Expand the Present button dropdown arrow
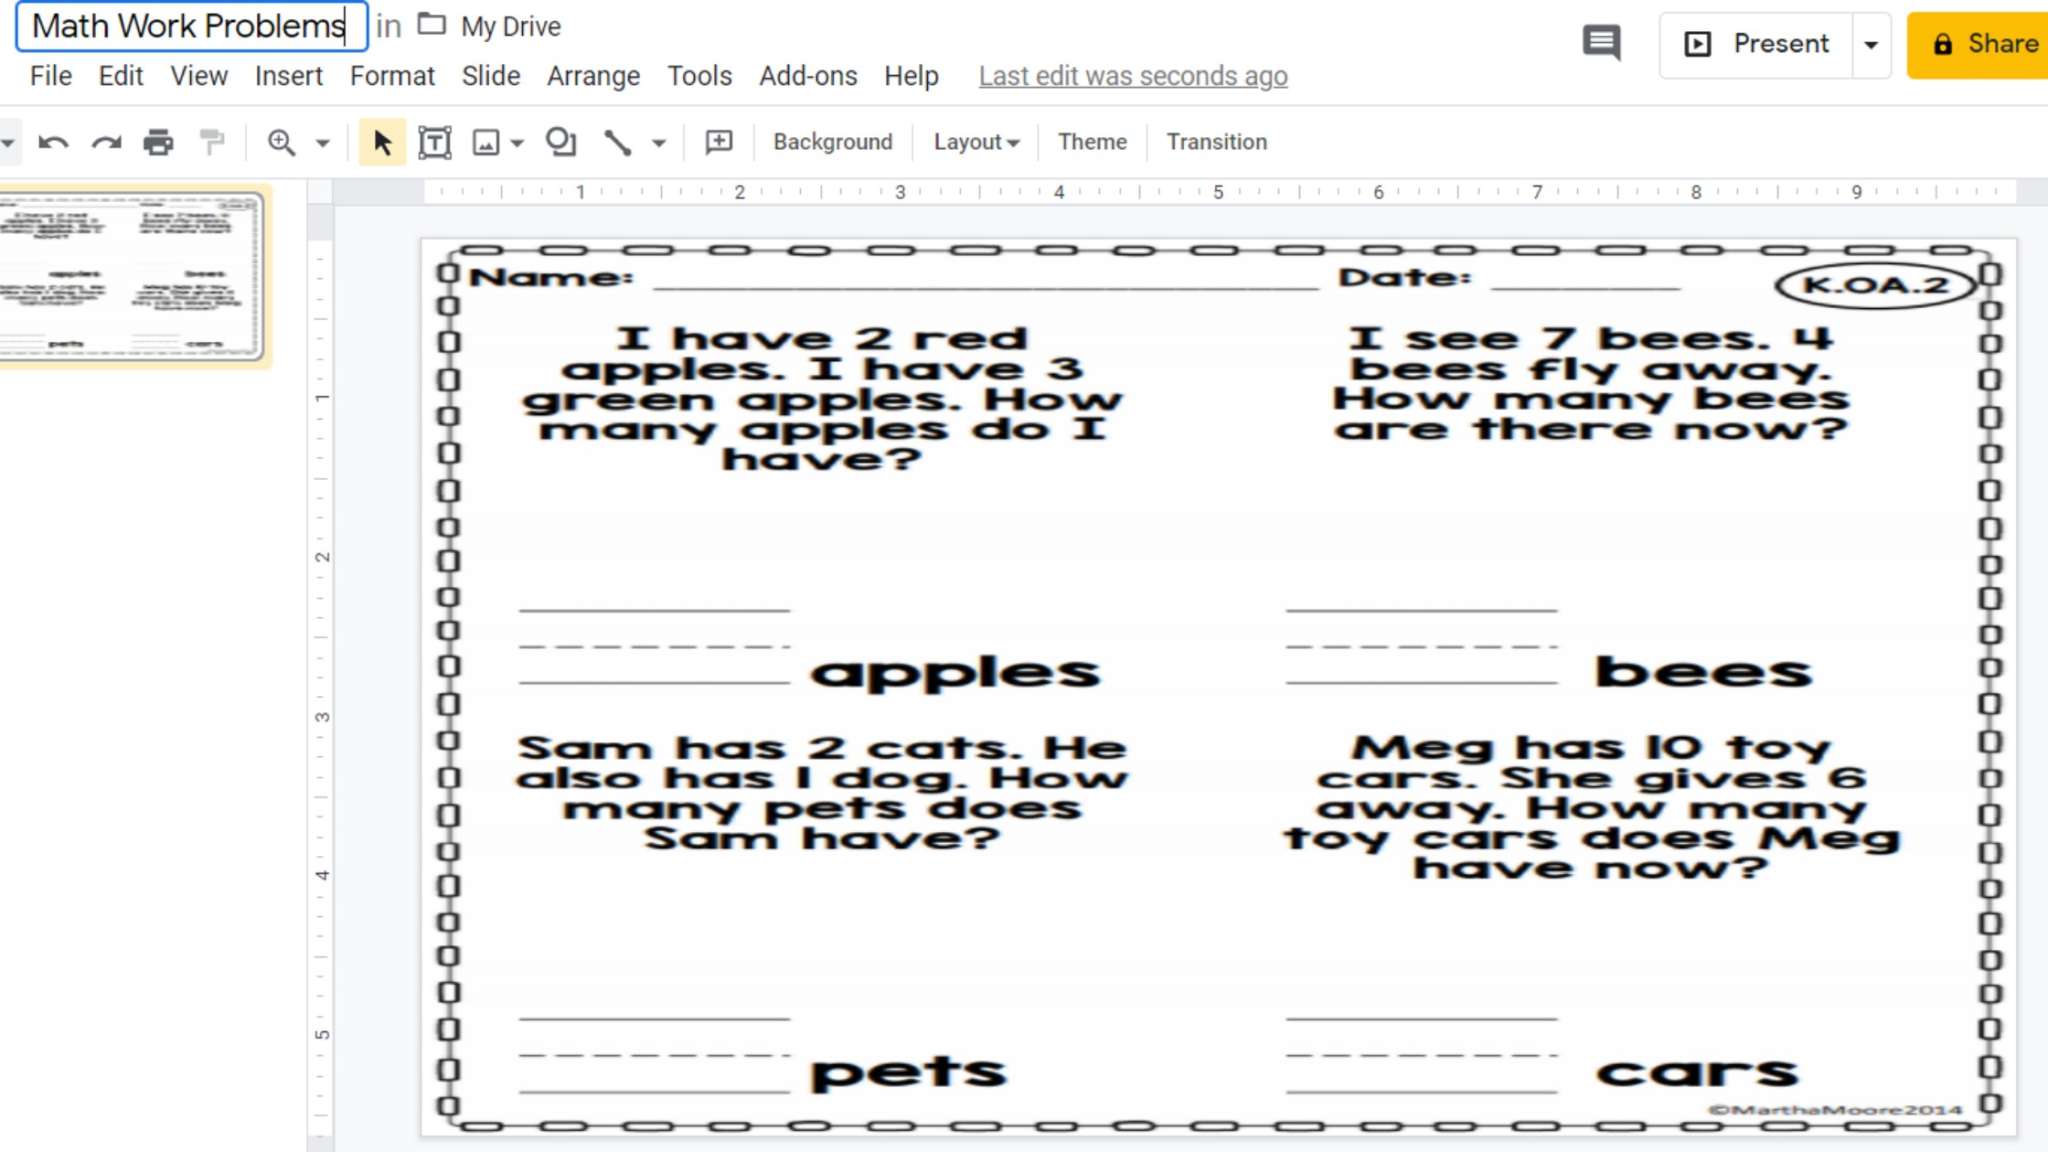The image size is (2048, 1152). pos(1871,44)
